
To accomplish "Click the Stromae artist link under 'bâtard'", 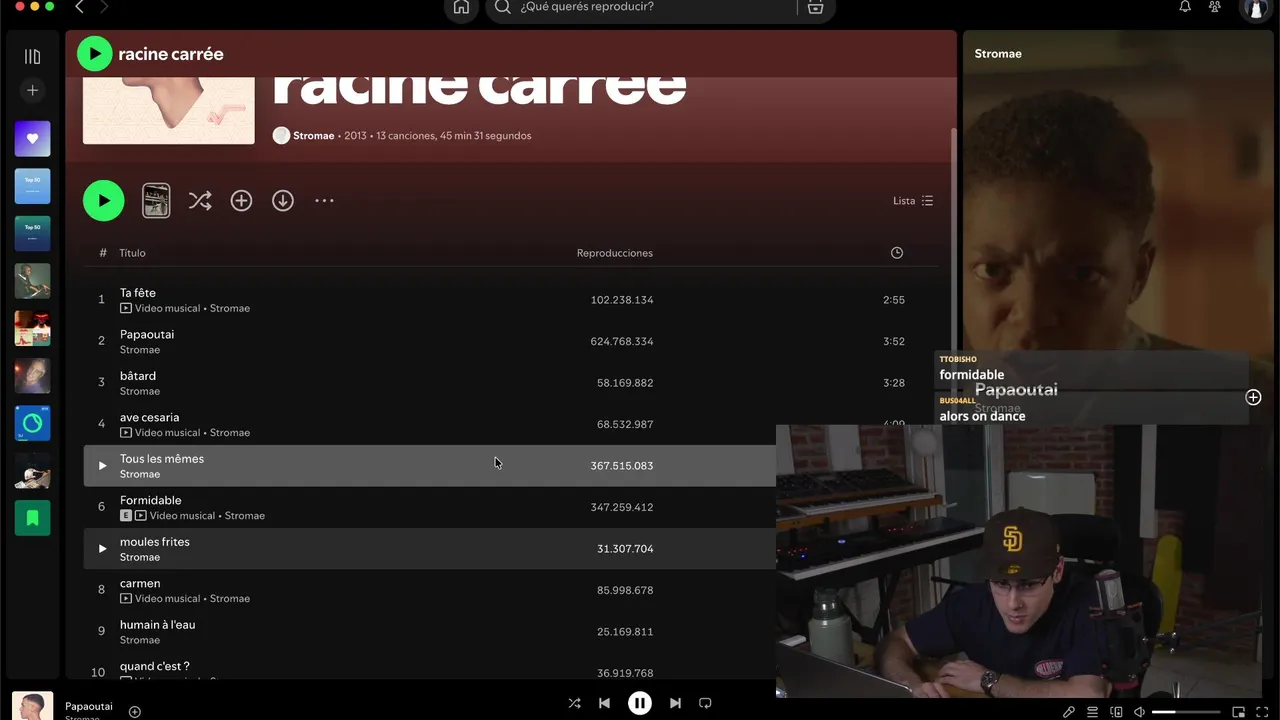I will pos(140,392).
